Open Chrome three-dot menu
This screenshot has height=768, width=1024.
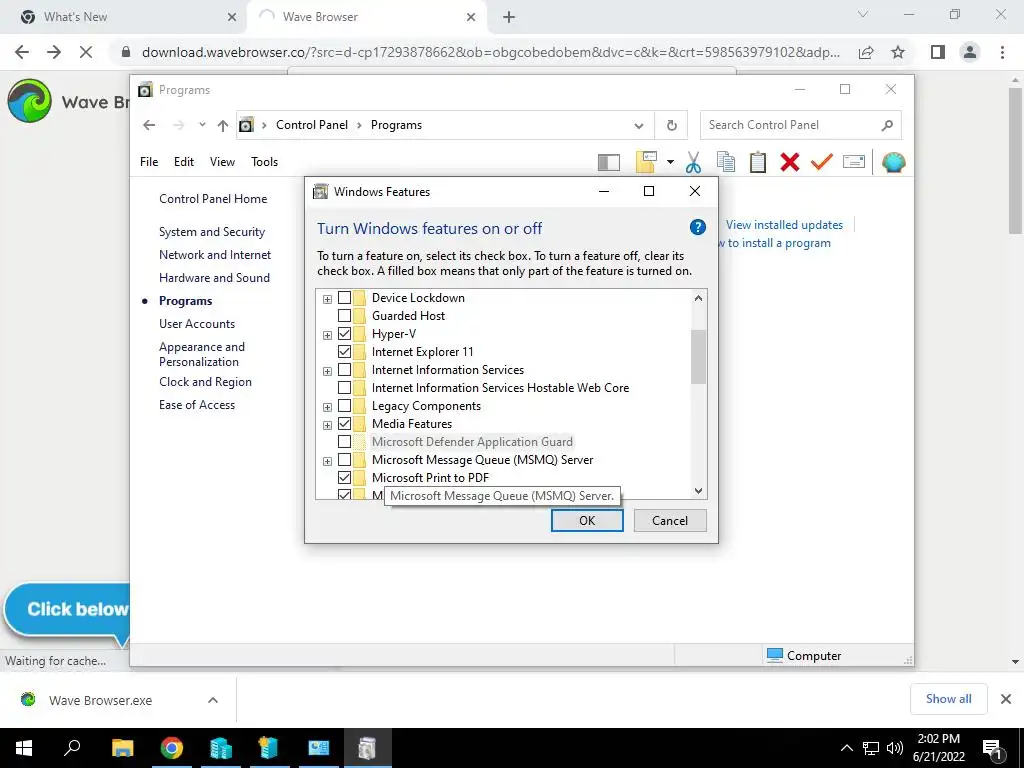1002,52
